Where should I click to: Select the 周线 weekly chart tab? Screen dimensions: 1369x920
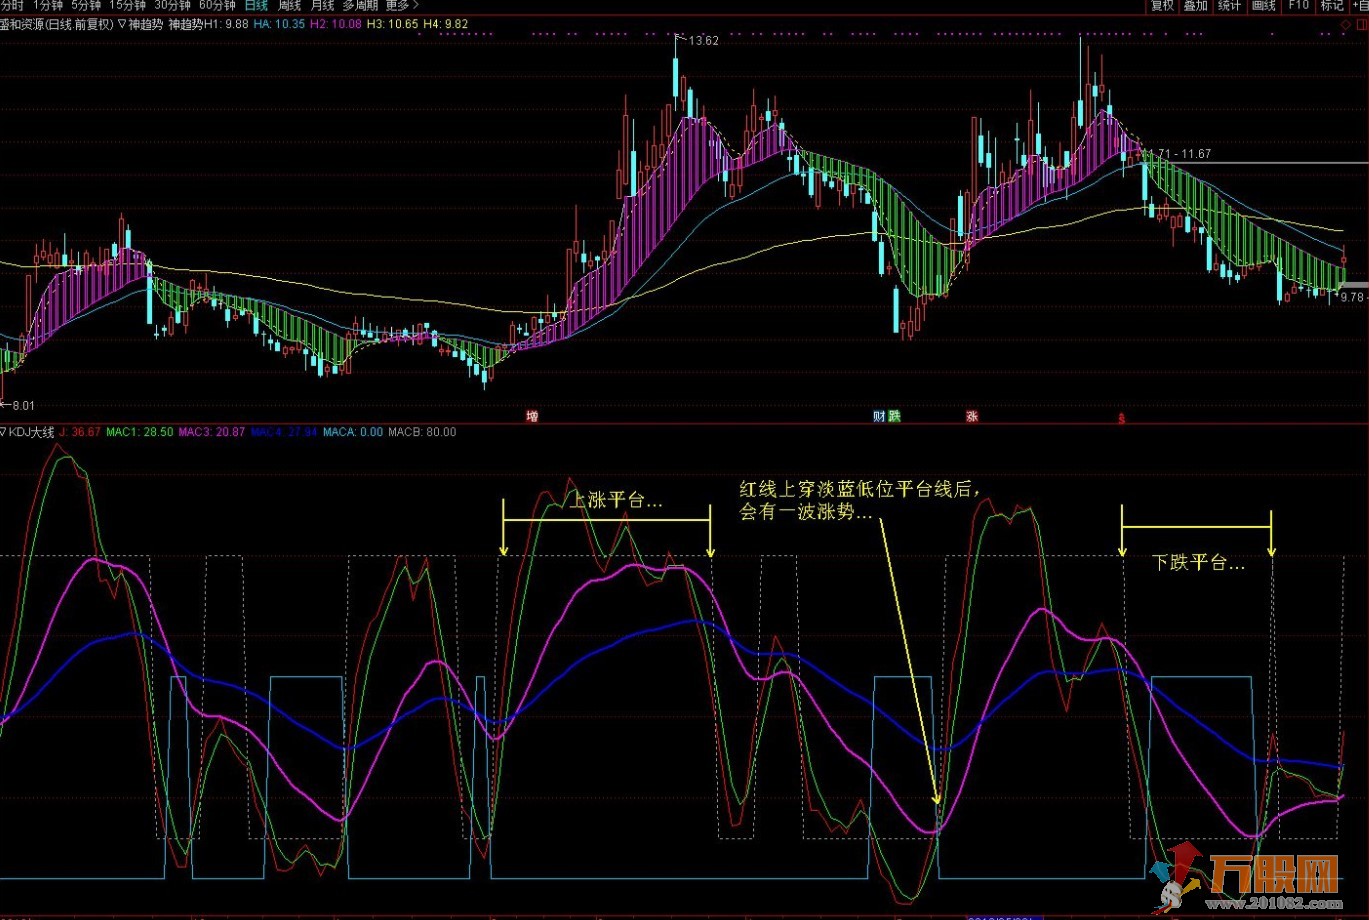pyautogui.click(x=290, y=5)
